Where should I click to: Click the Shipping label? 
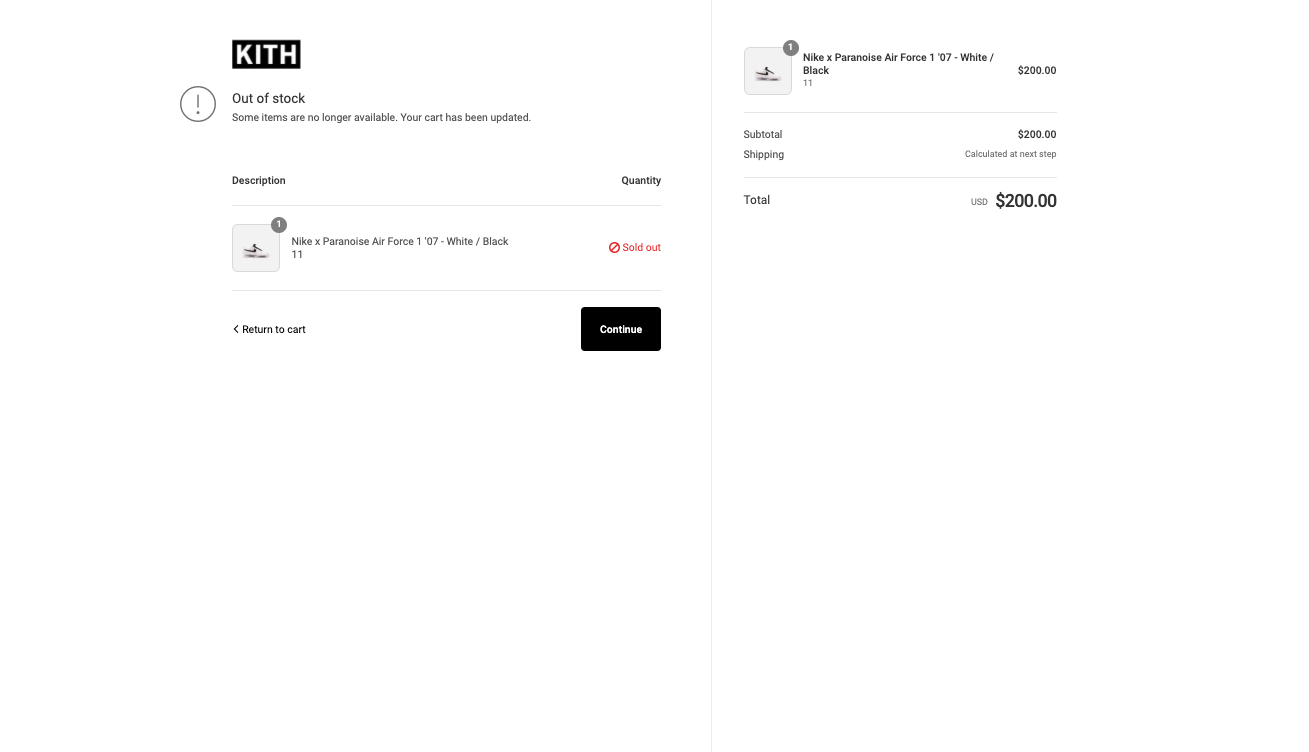coord(764,154)
